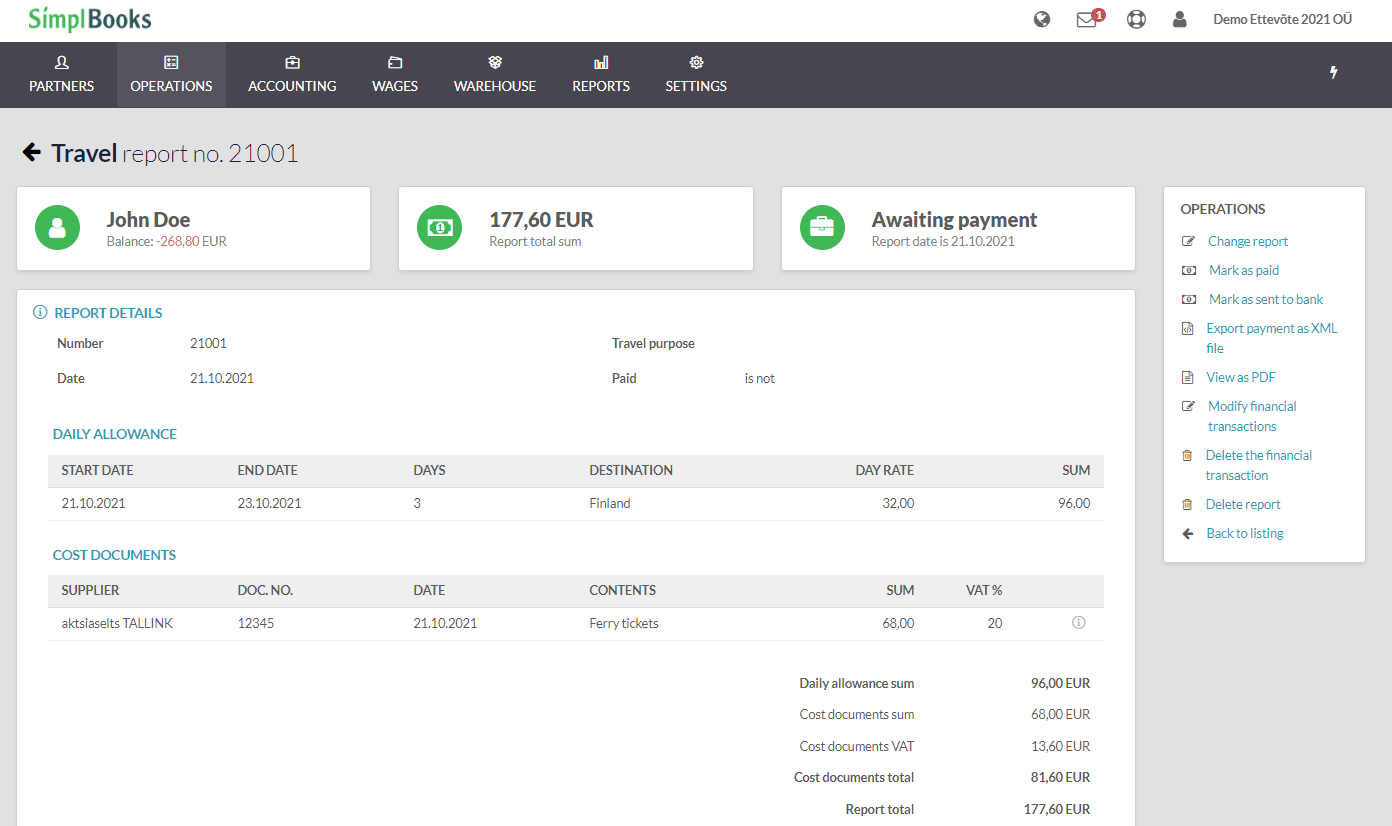Click the green briefcase Awaiting payment icon
This screenshot has height=826, width=1392.
(822, 227)
